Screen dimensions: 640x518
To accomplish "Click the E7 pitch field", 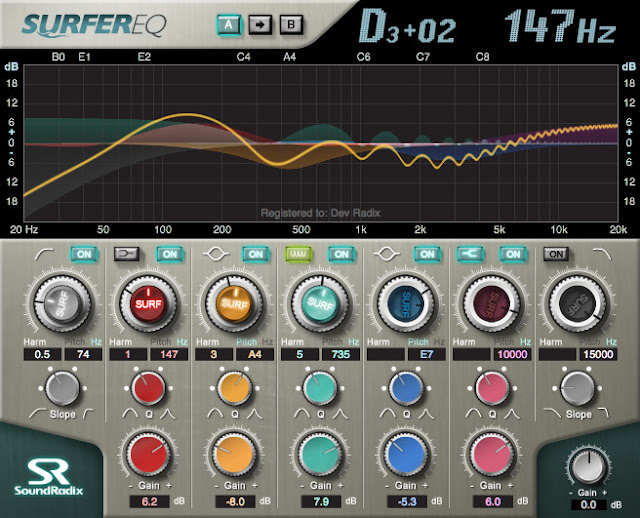I will 427,354.
